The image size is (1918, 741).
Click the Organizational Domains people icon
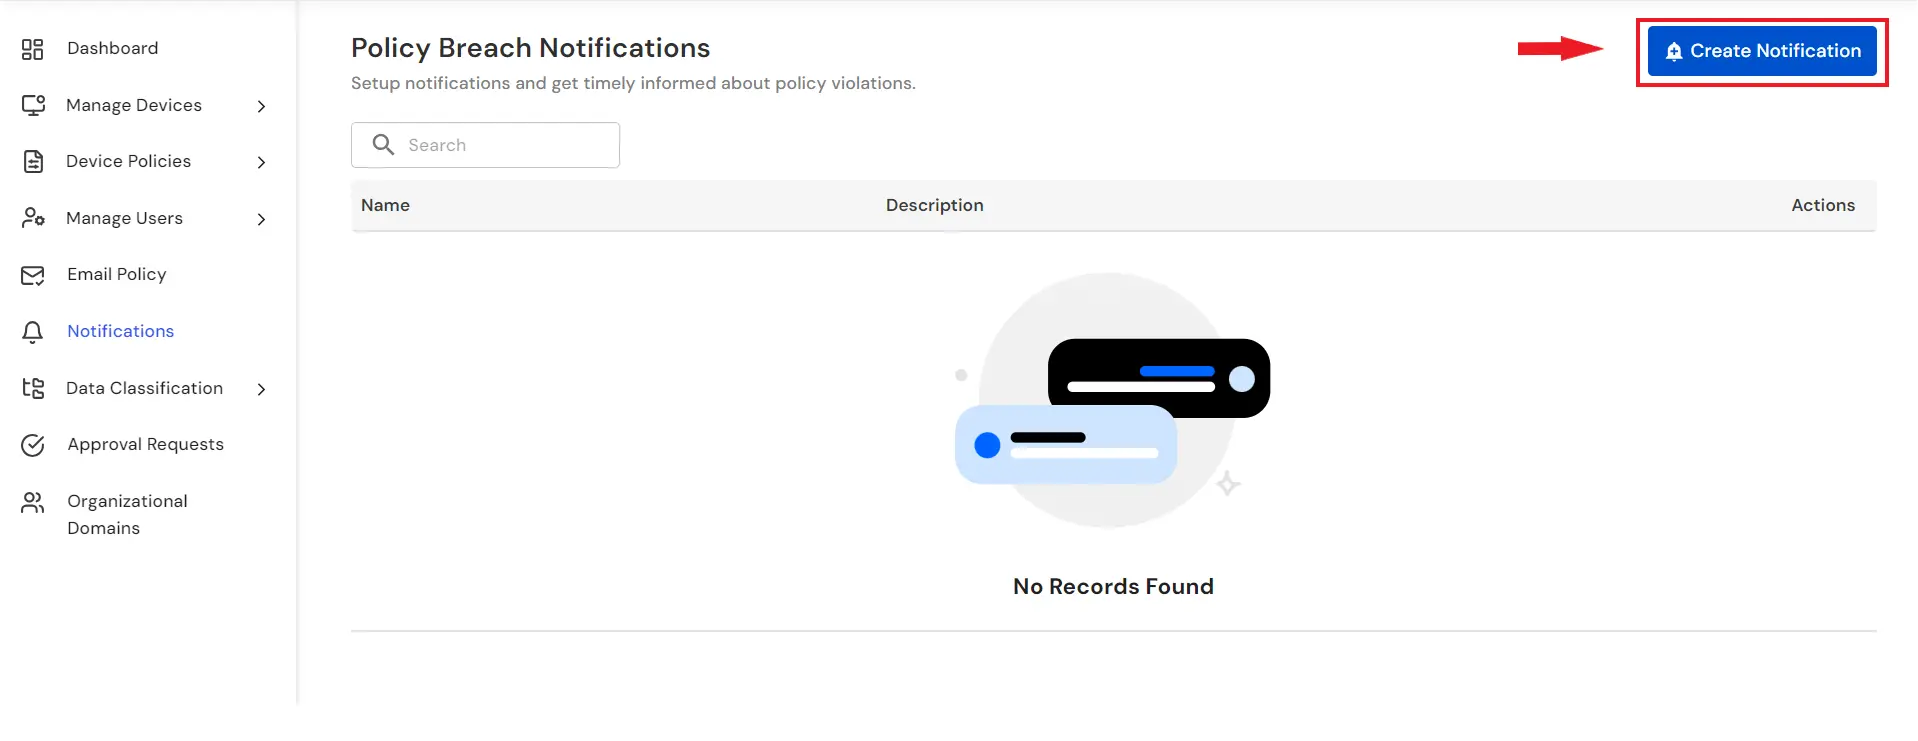33,502
